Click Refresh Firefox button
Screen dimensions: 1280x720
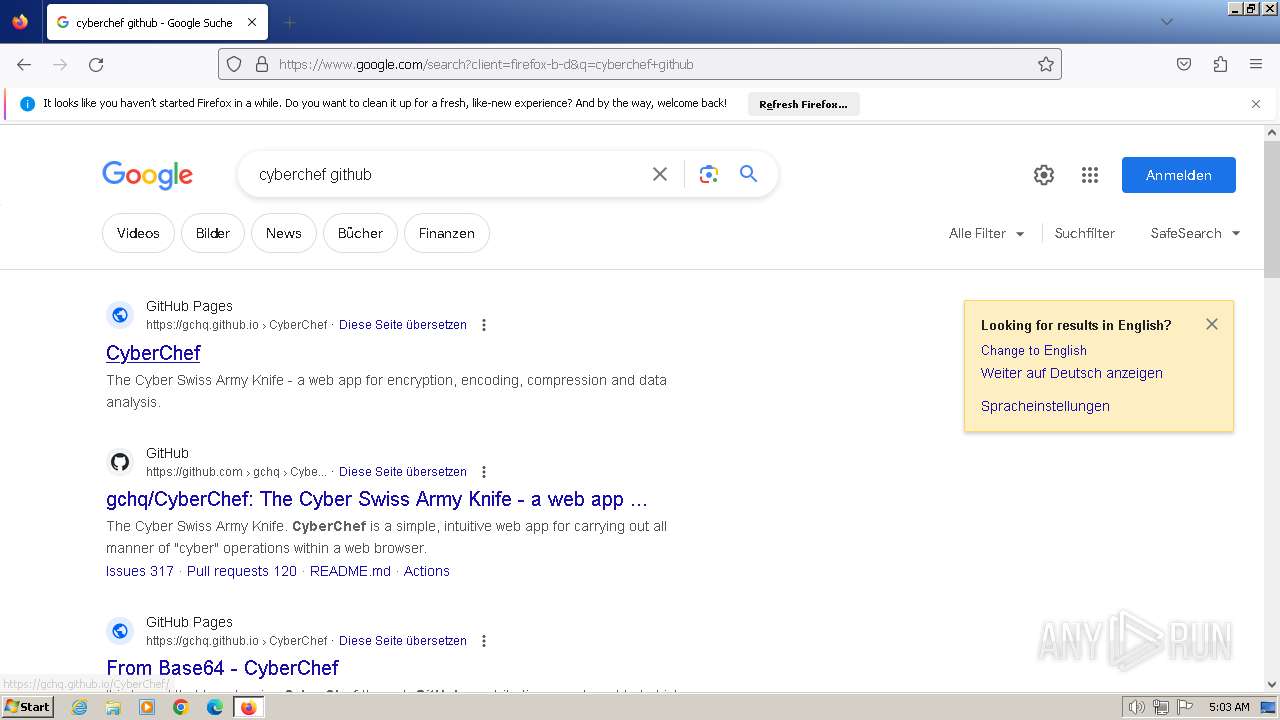pyautogui.click(x=803, y=104)
